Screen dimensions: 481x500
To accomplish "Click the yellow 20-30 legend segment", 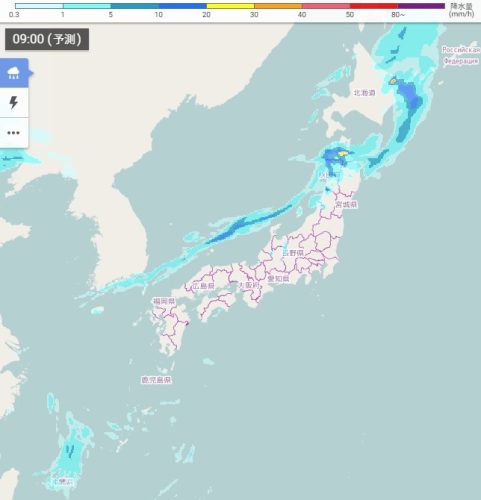I will click(x=230, y=6).
